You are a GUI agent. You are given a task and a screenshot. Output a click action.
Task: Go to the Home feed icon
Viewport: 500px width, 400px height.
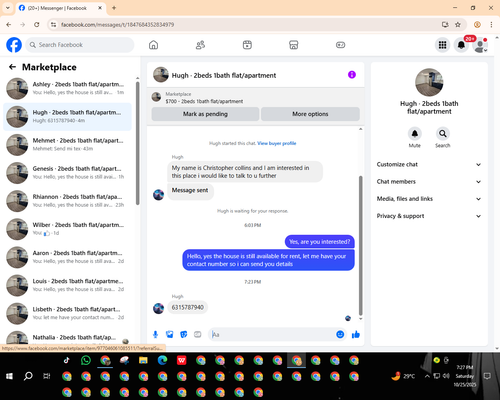tap(153, 45)
